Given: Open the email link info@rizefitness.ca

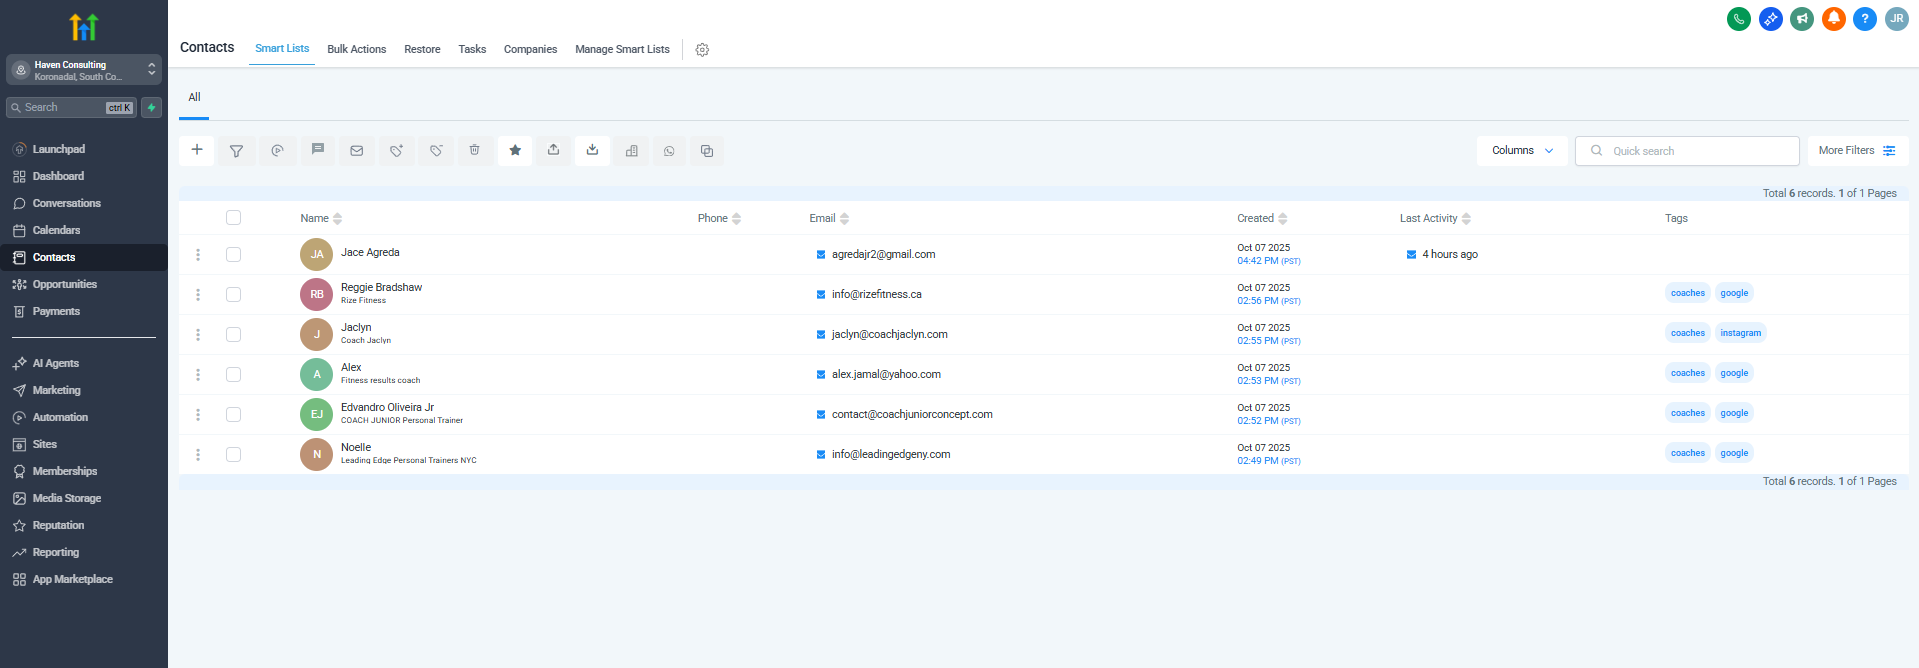Looking at the screenshot, I should pos(876,294).
